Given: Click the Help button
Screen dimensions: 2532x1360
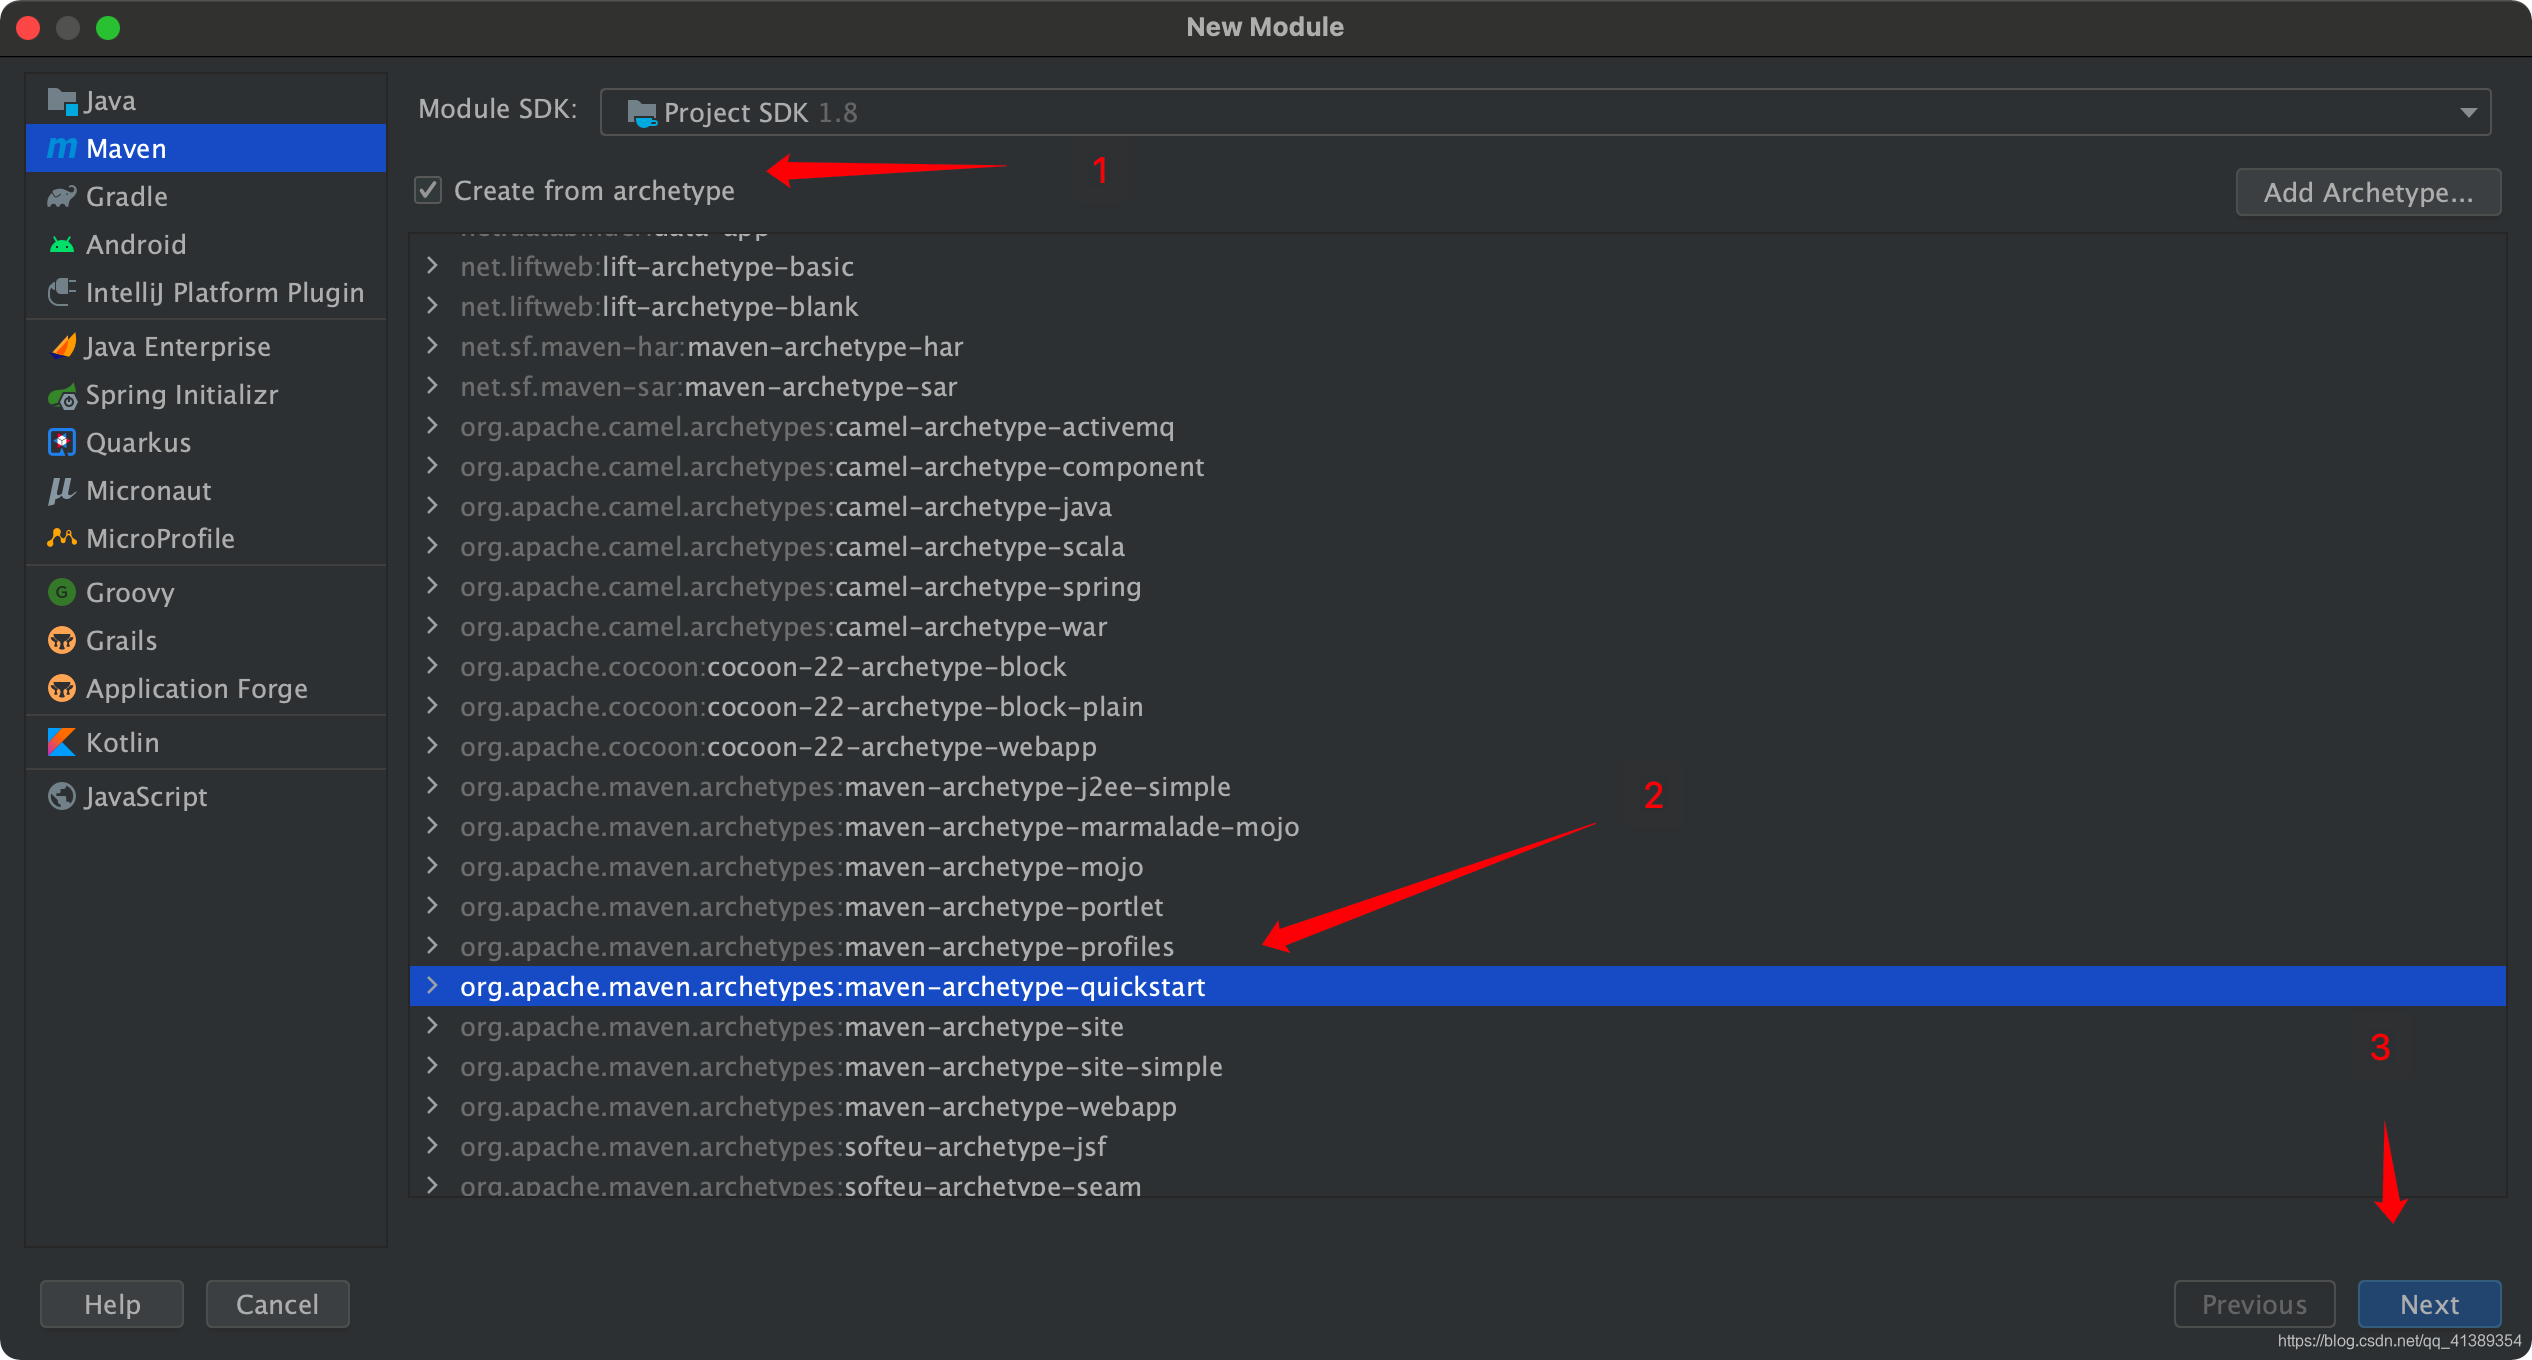Looking at the screenshot, I should [x=112, y=1304].
